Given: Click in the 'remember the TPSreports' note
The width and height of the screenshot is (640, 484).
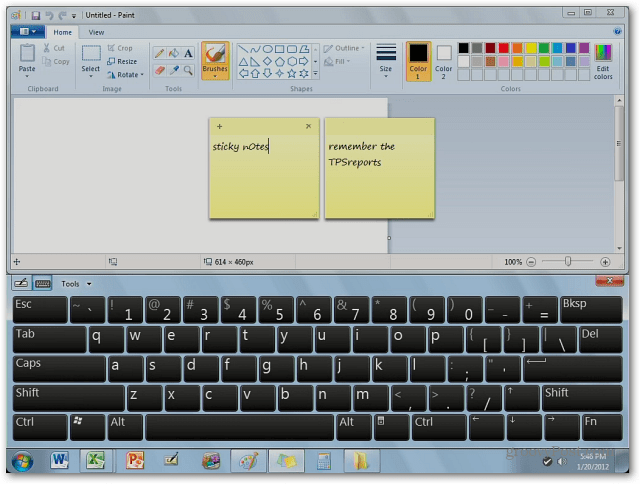Looking at the screenshot, I should (380, 168).
